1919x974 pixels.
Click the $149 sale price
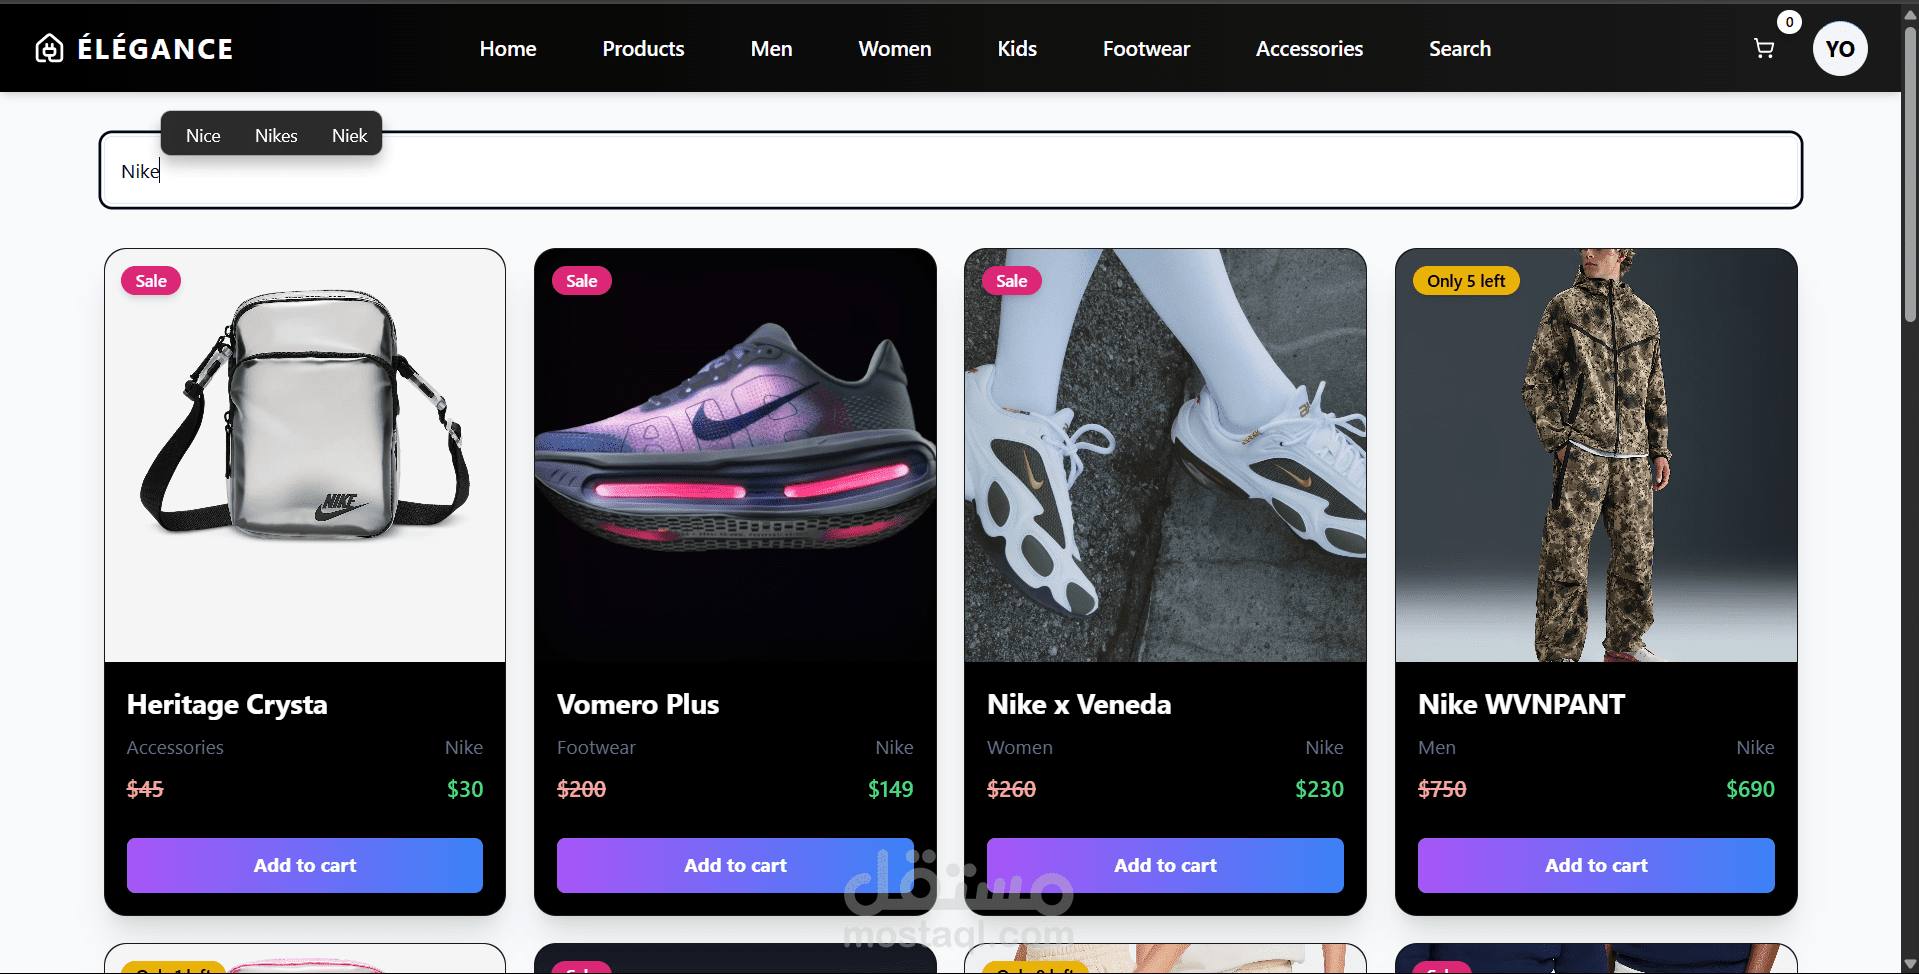click(891, 789)
